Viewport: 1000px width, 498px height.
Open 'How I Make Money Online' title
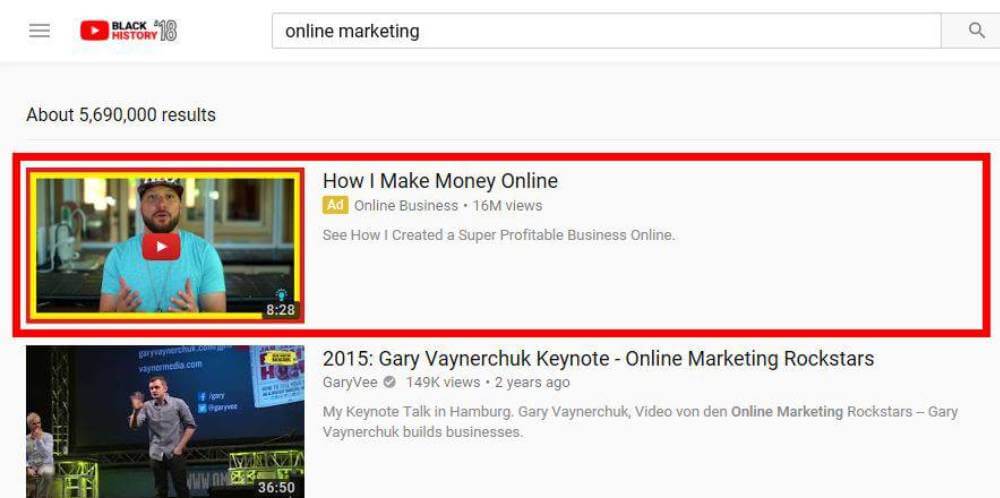pos(440,180)
